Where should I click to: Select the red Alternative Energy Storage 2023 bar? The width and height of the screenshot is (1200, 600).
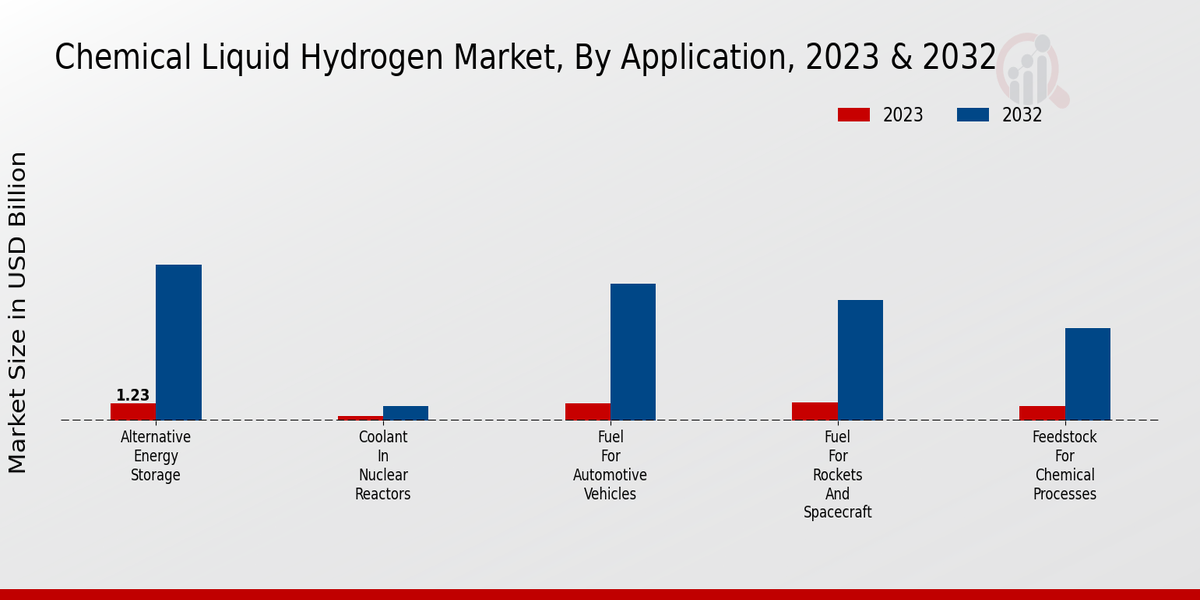pos(133,411)
